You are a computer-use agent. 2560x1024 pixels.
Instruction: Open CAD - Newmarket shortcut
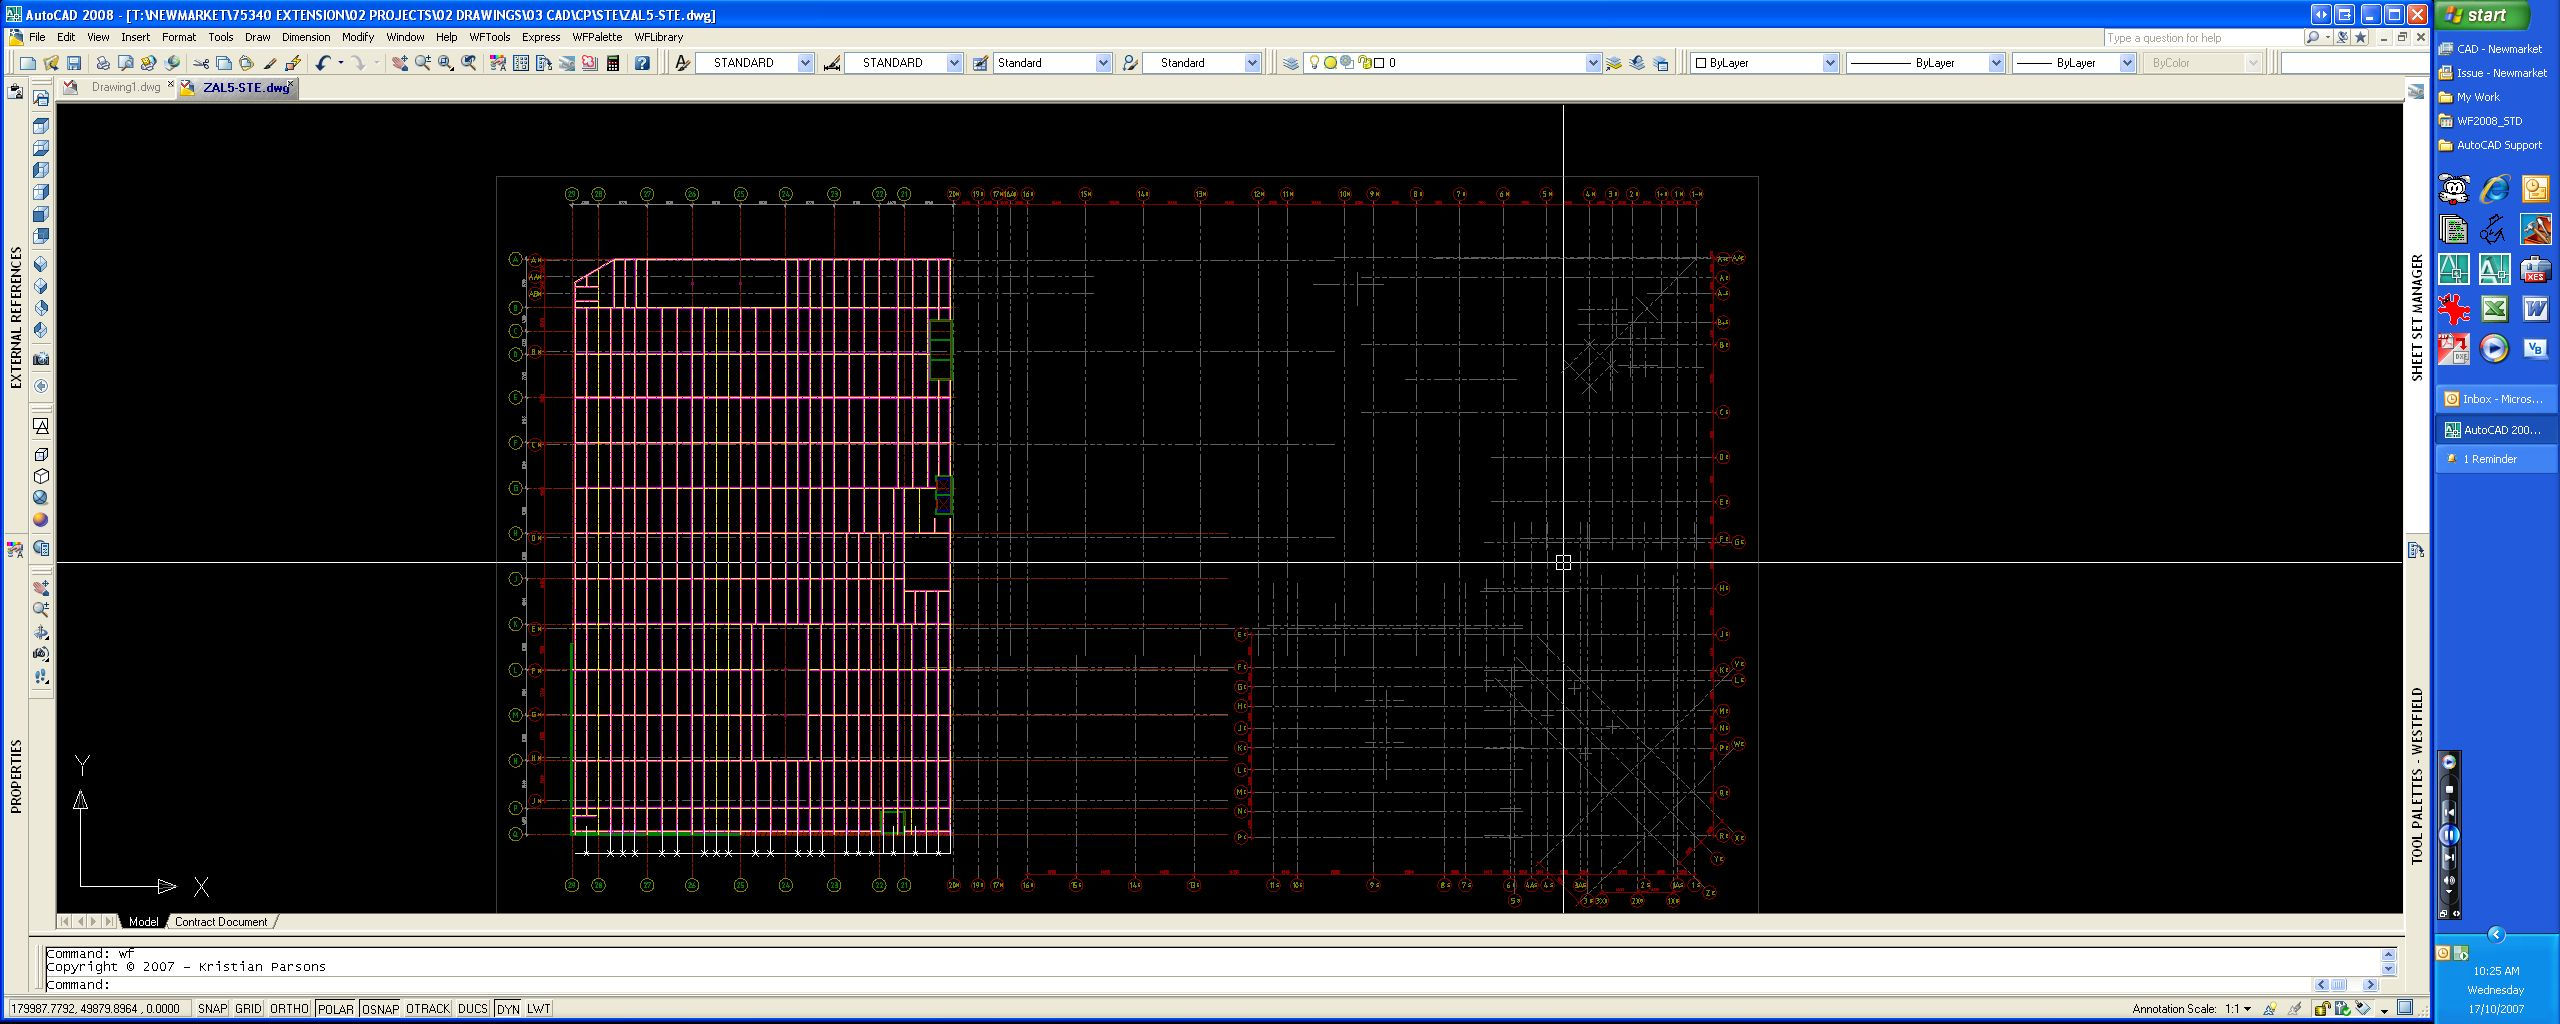[2490, 49]
